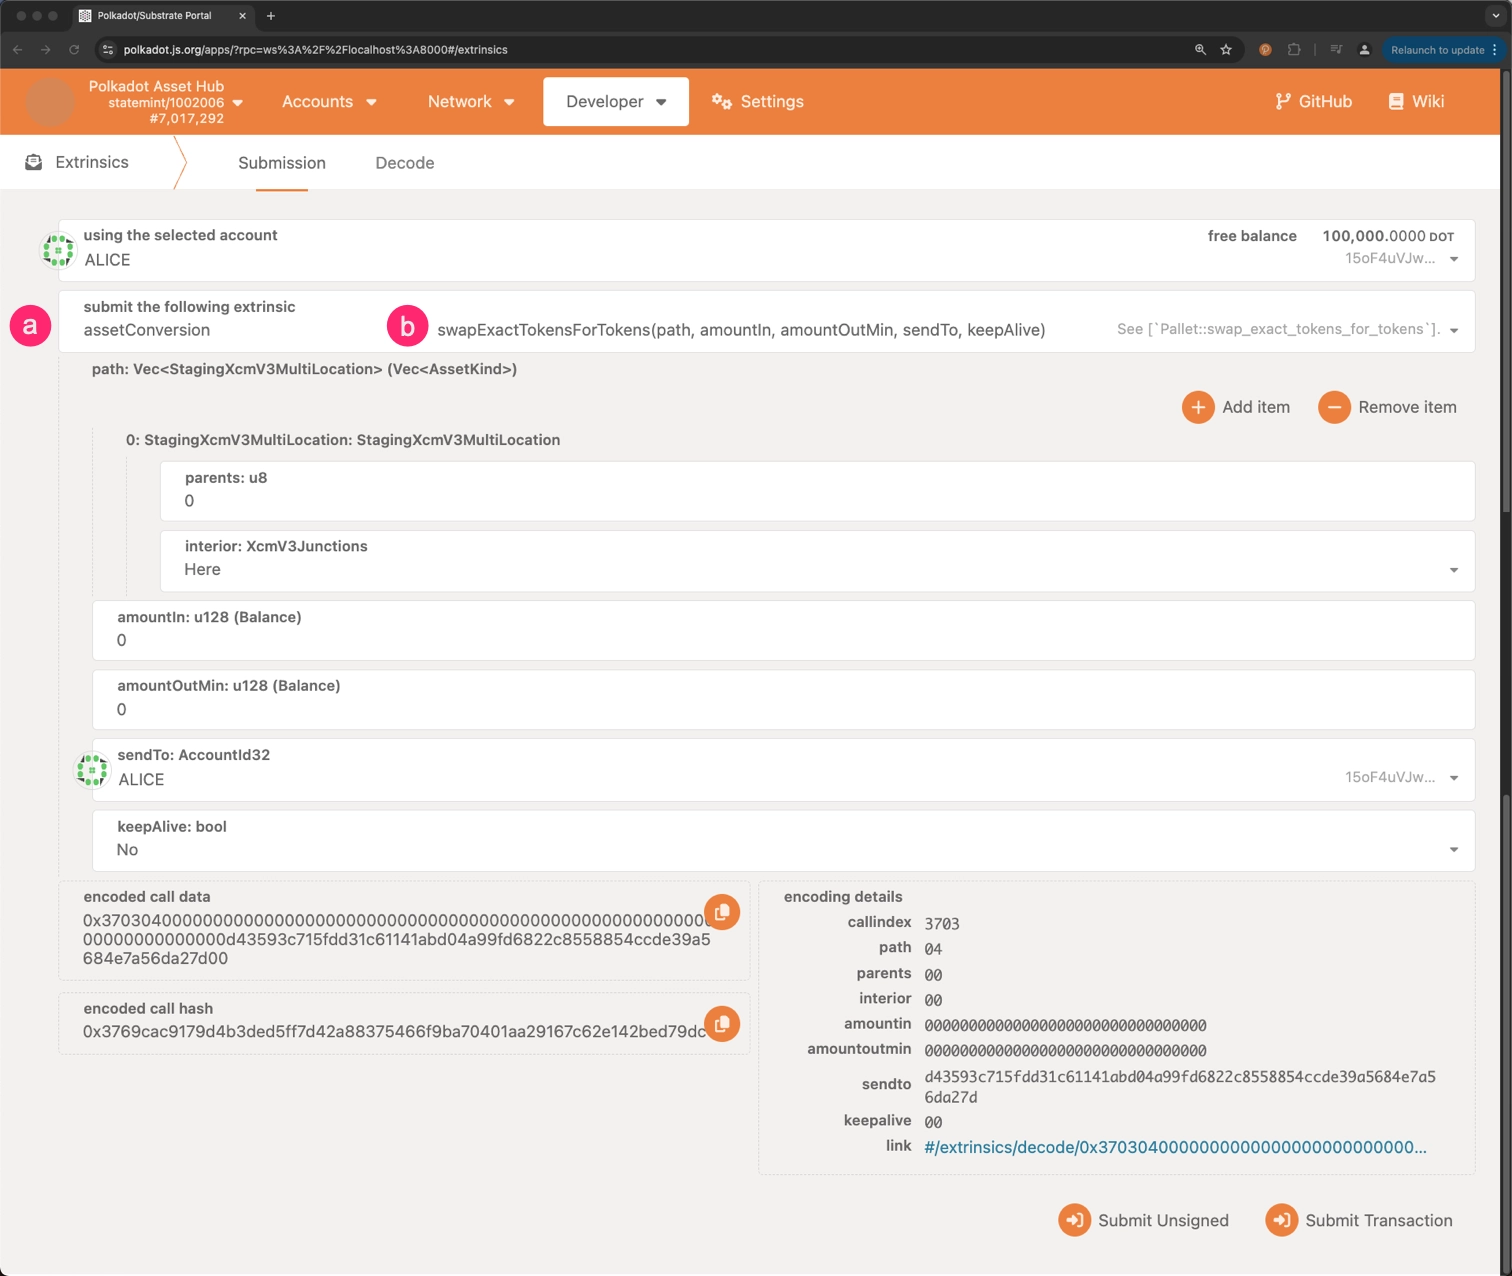Click the amountIn balance input field
This screenshot has width=1512, height=1276.
point(783,640)
